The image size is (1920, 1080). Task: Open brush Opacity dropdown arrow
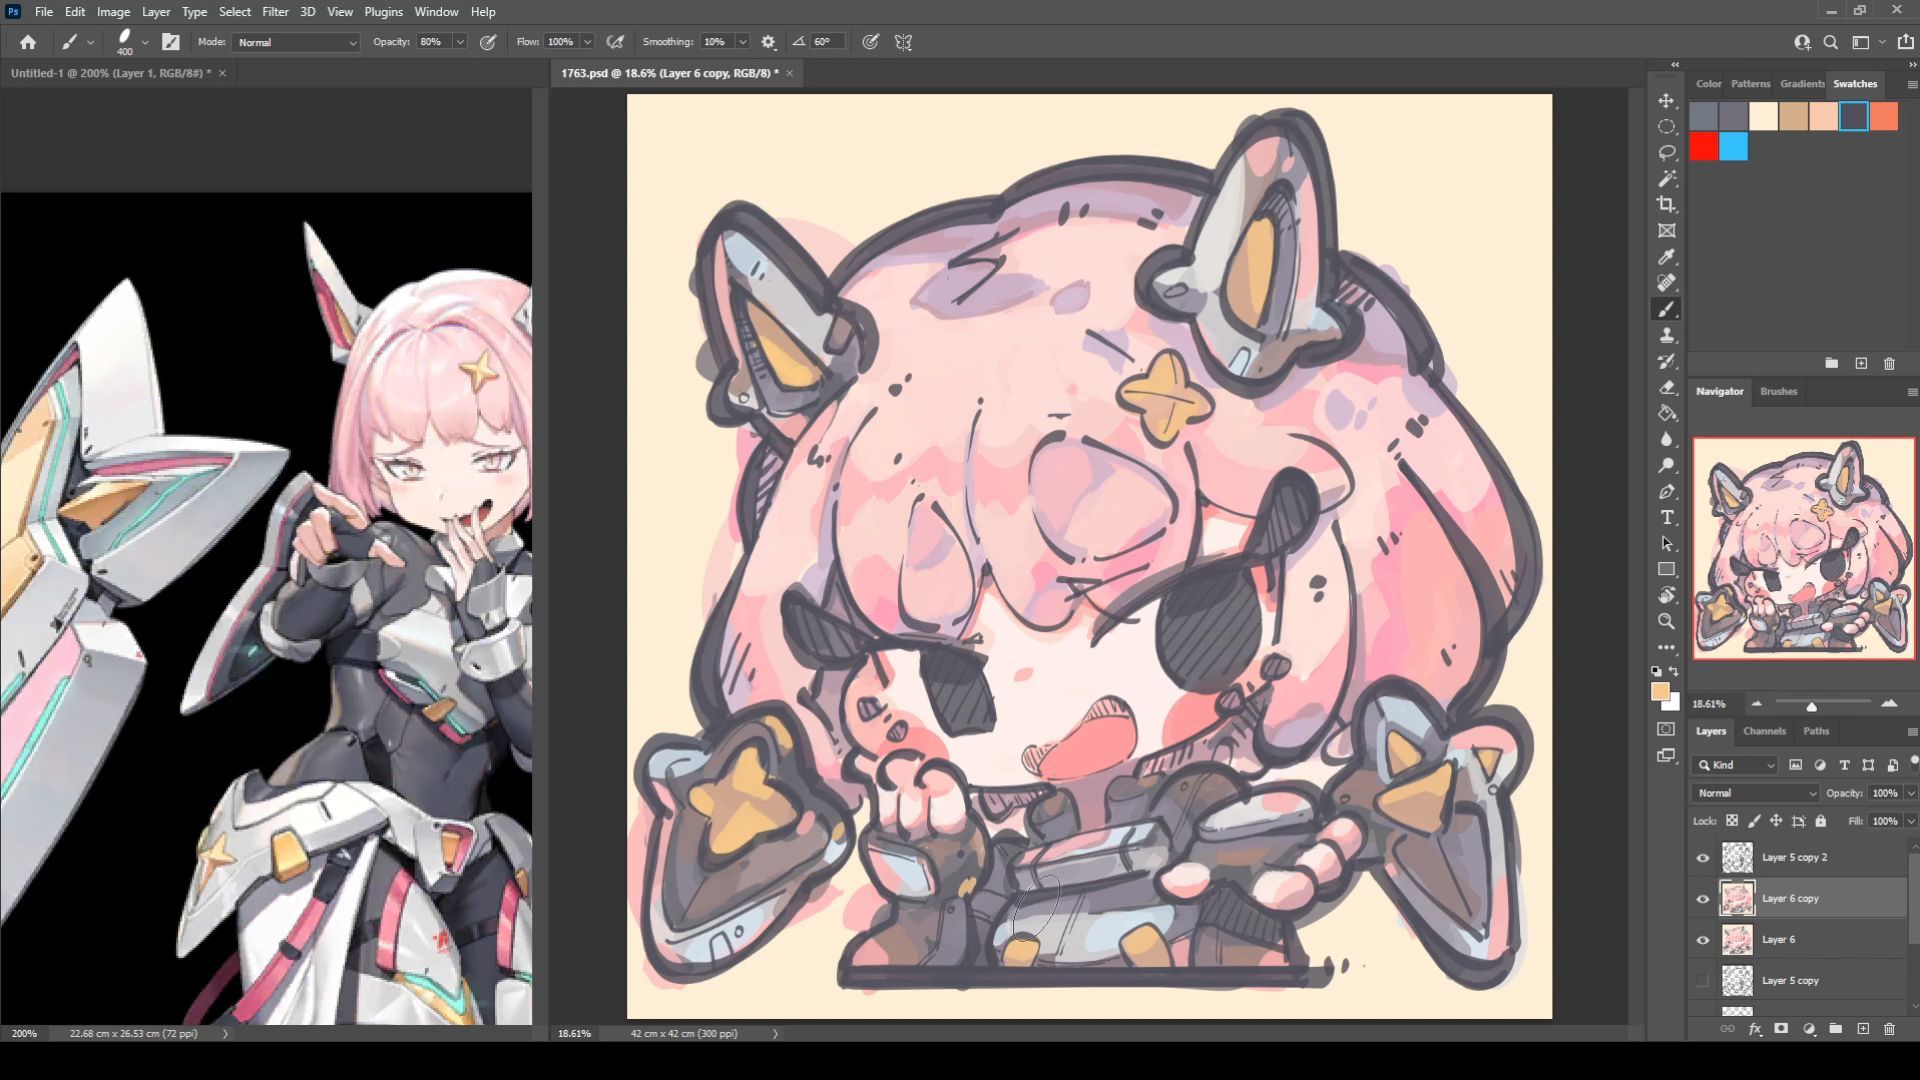pos(460,42)
